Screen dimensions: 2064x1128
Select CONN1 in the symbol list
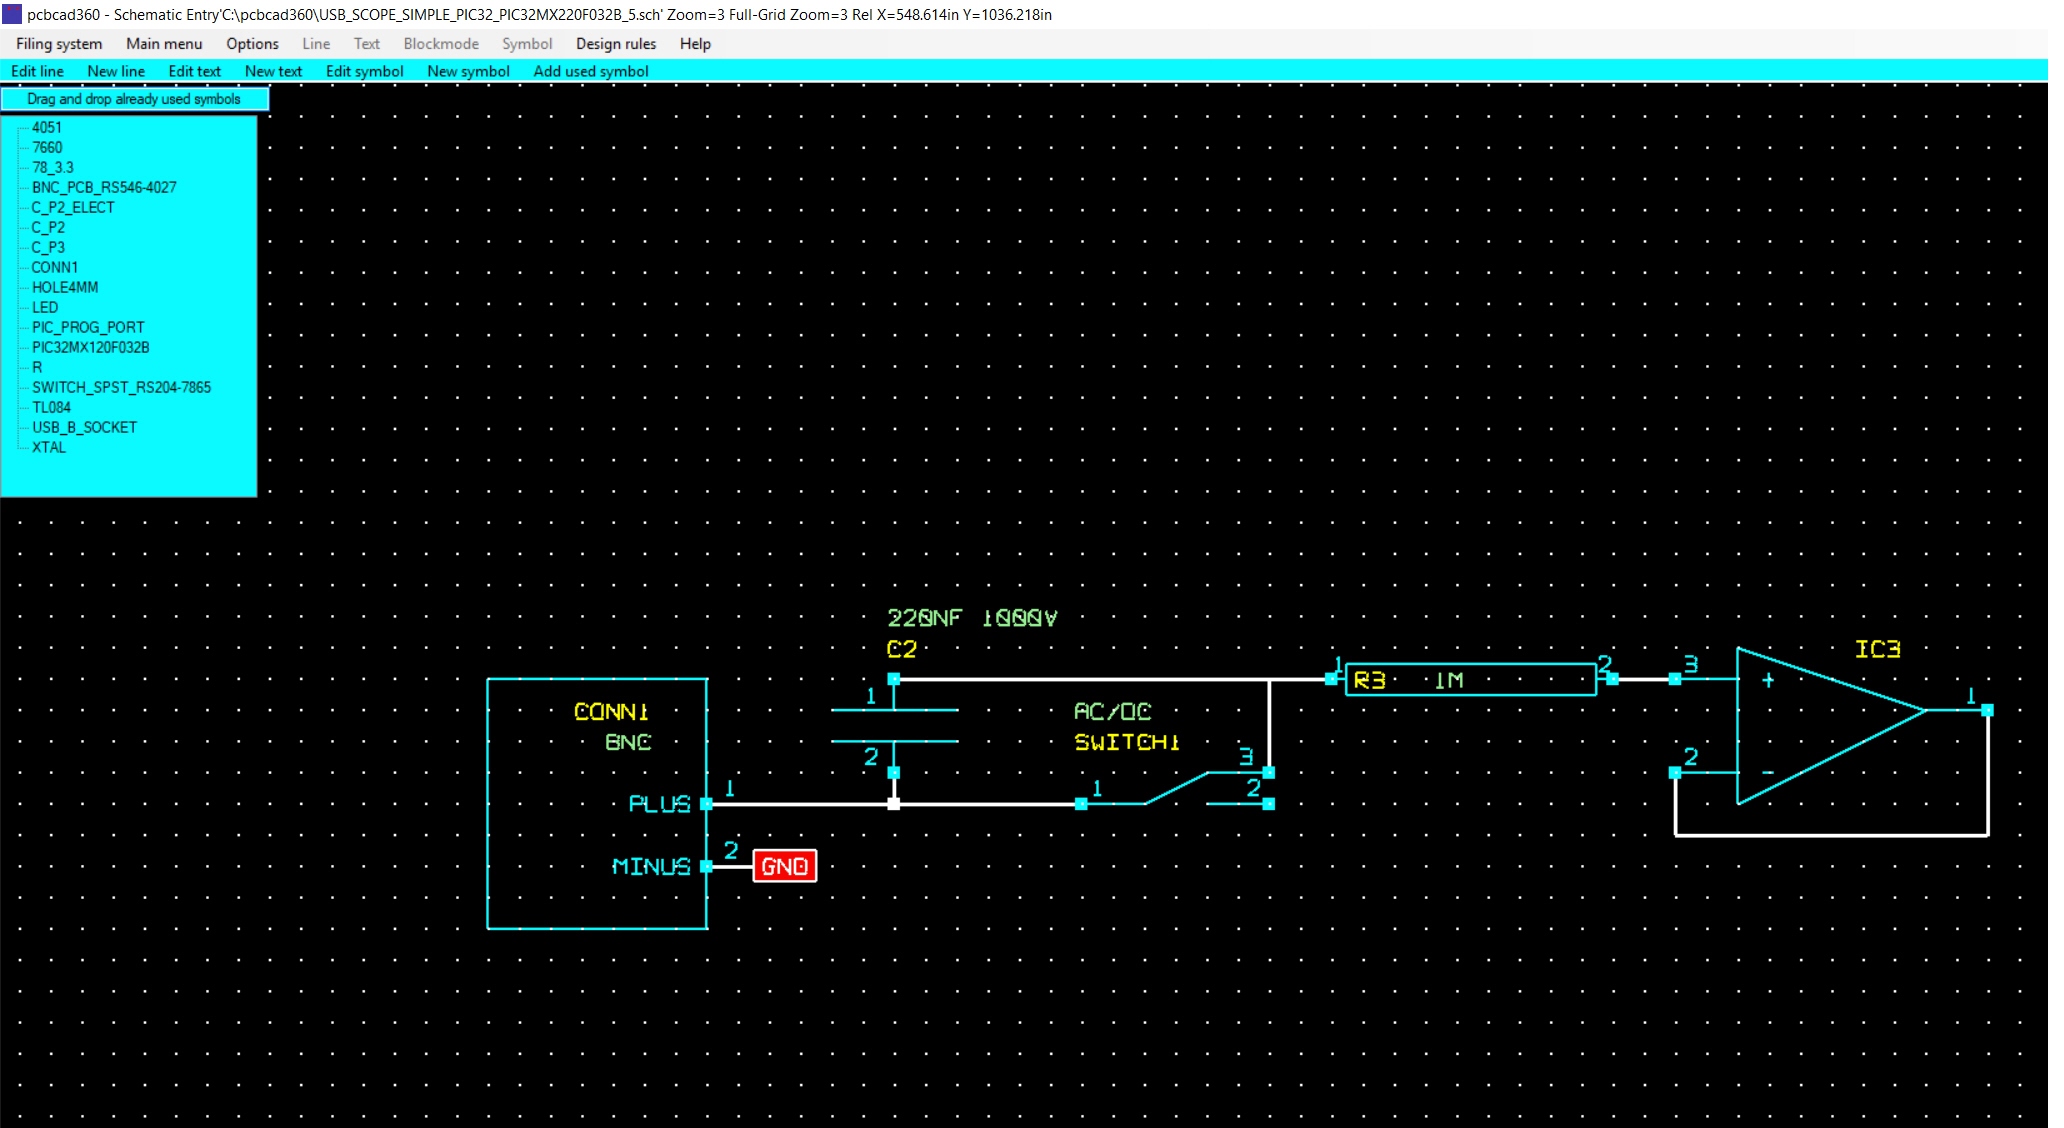(x=54, y=267)
